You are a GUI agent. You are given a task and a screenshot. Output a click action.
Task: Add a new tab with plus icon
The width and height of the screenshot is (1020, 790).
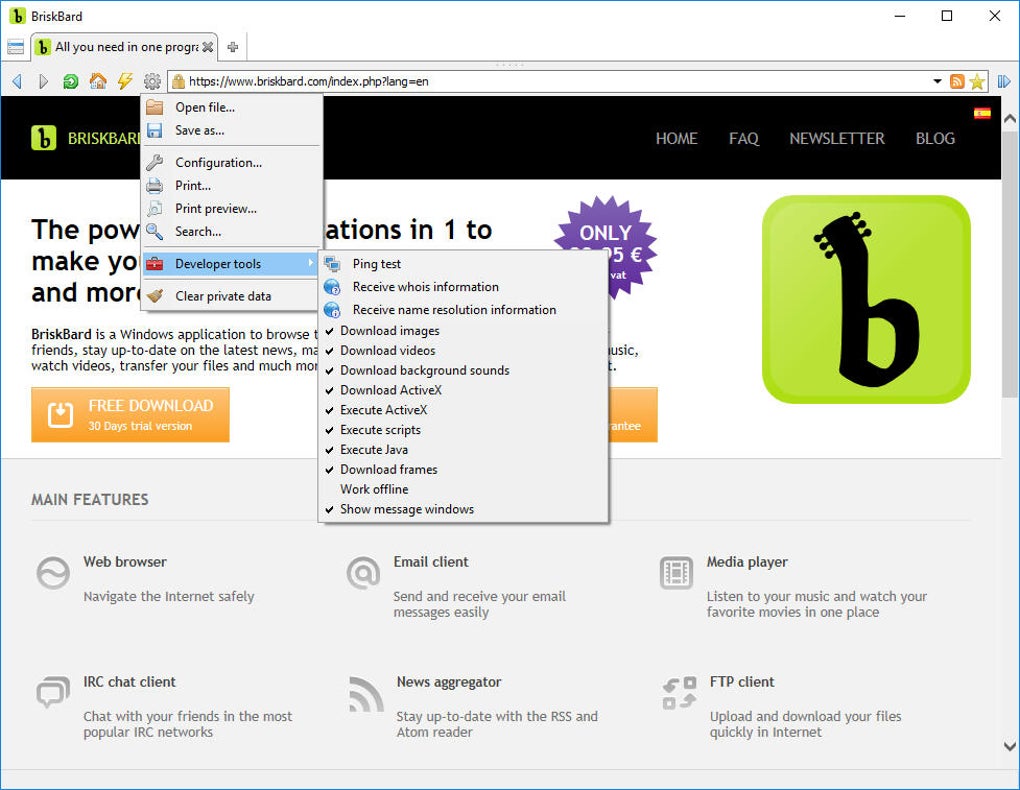click(x=232, y=47)
